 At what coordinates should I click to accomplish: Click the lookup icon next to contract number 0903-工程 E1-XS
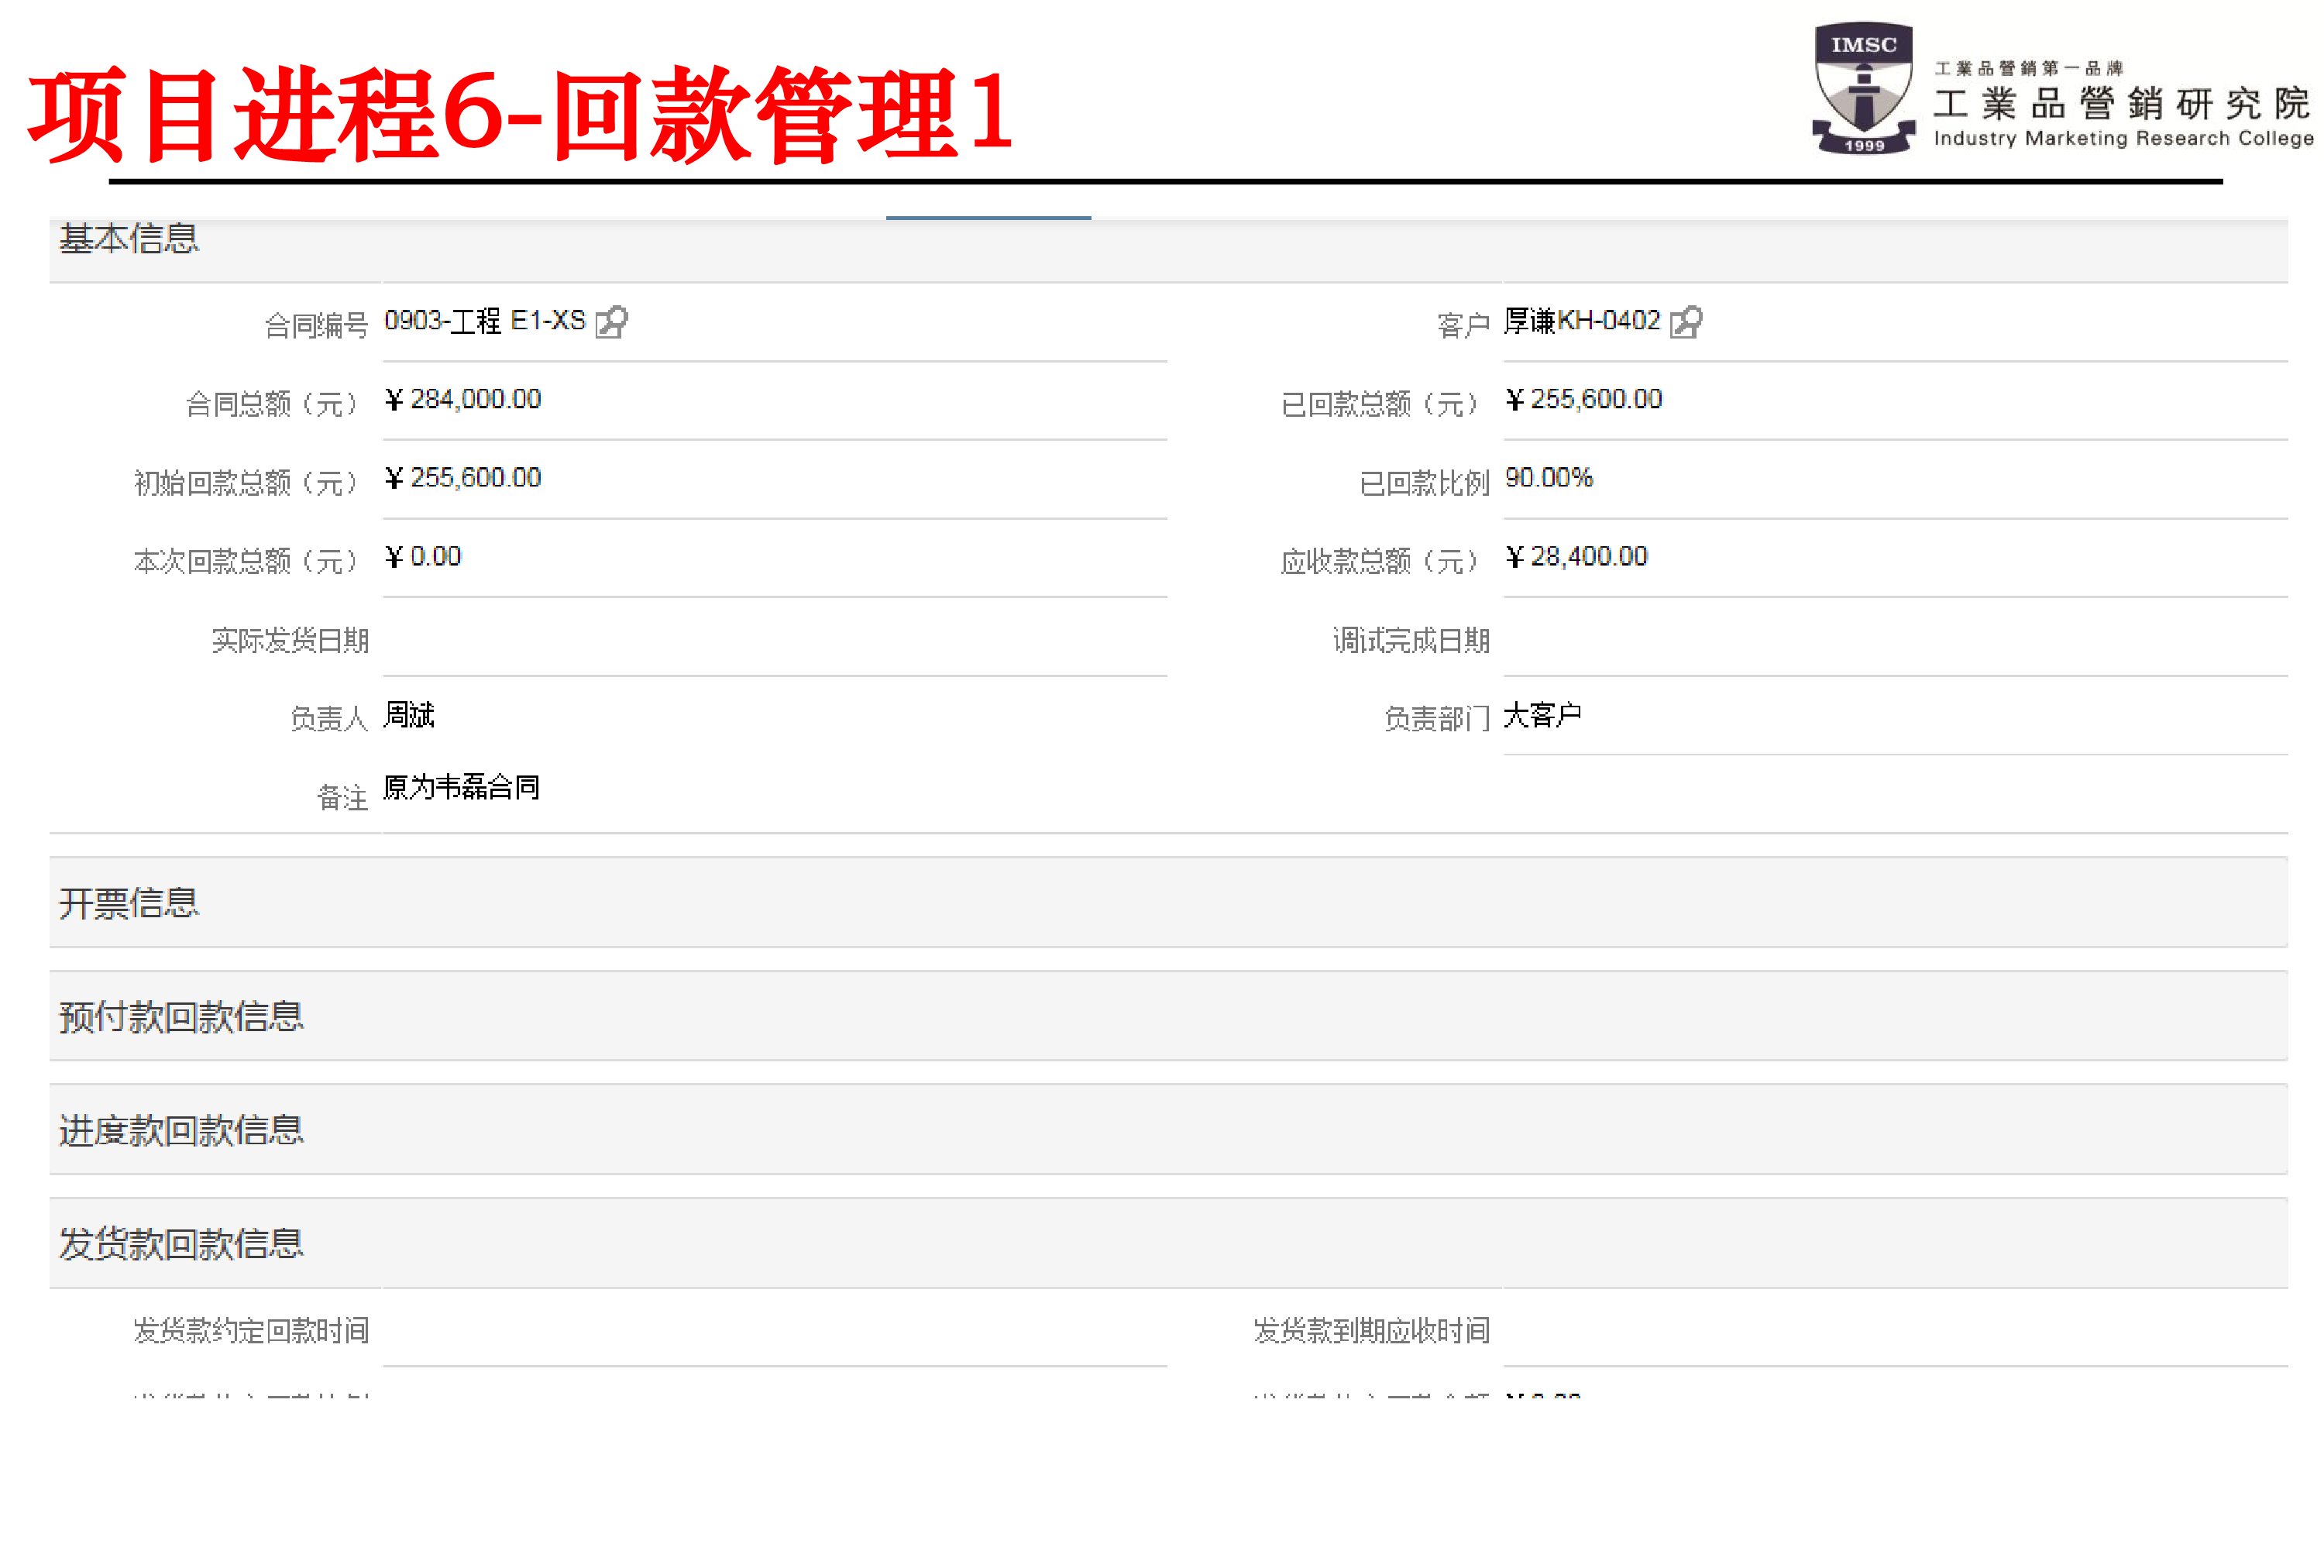coord(613,323)
